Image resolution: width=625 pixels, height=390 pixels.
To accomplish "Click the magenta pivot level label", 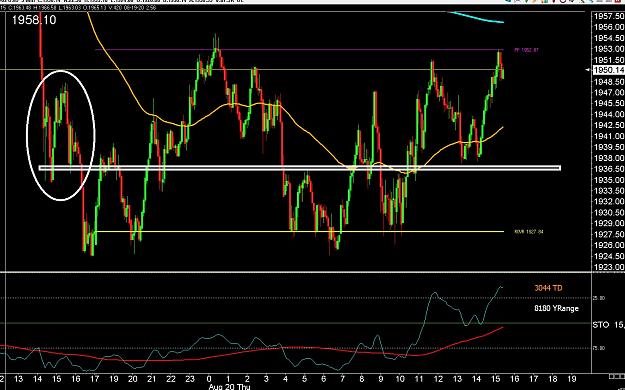I will click(526, 50).
